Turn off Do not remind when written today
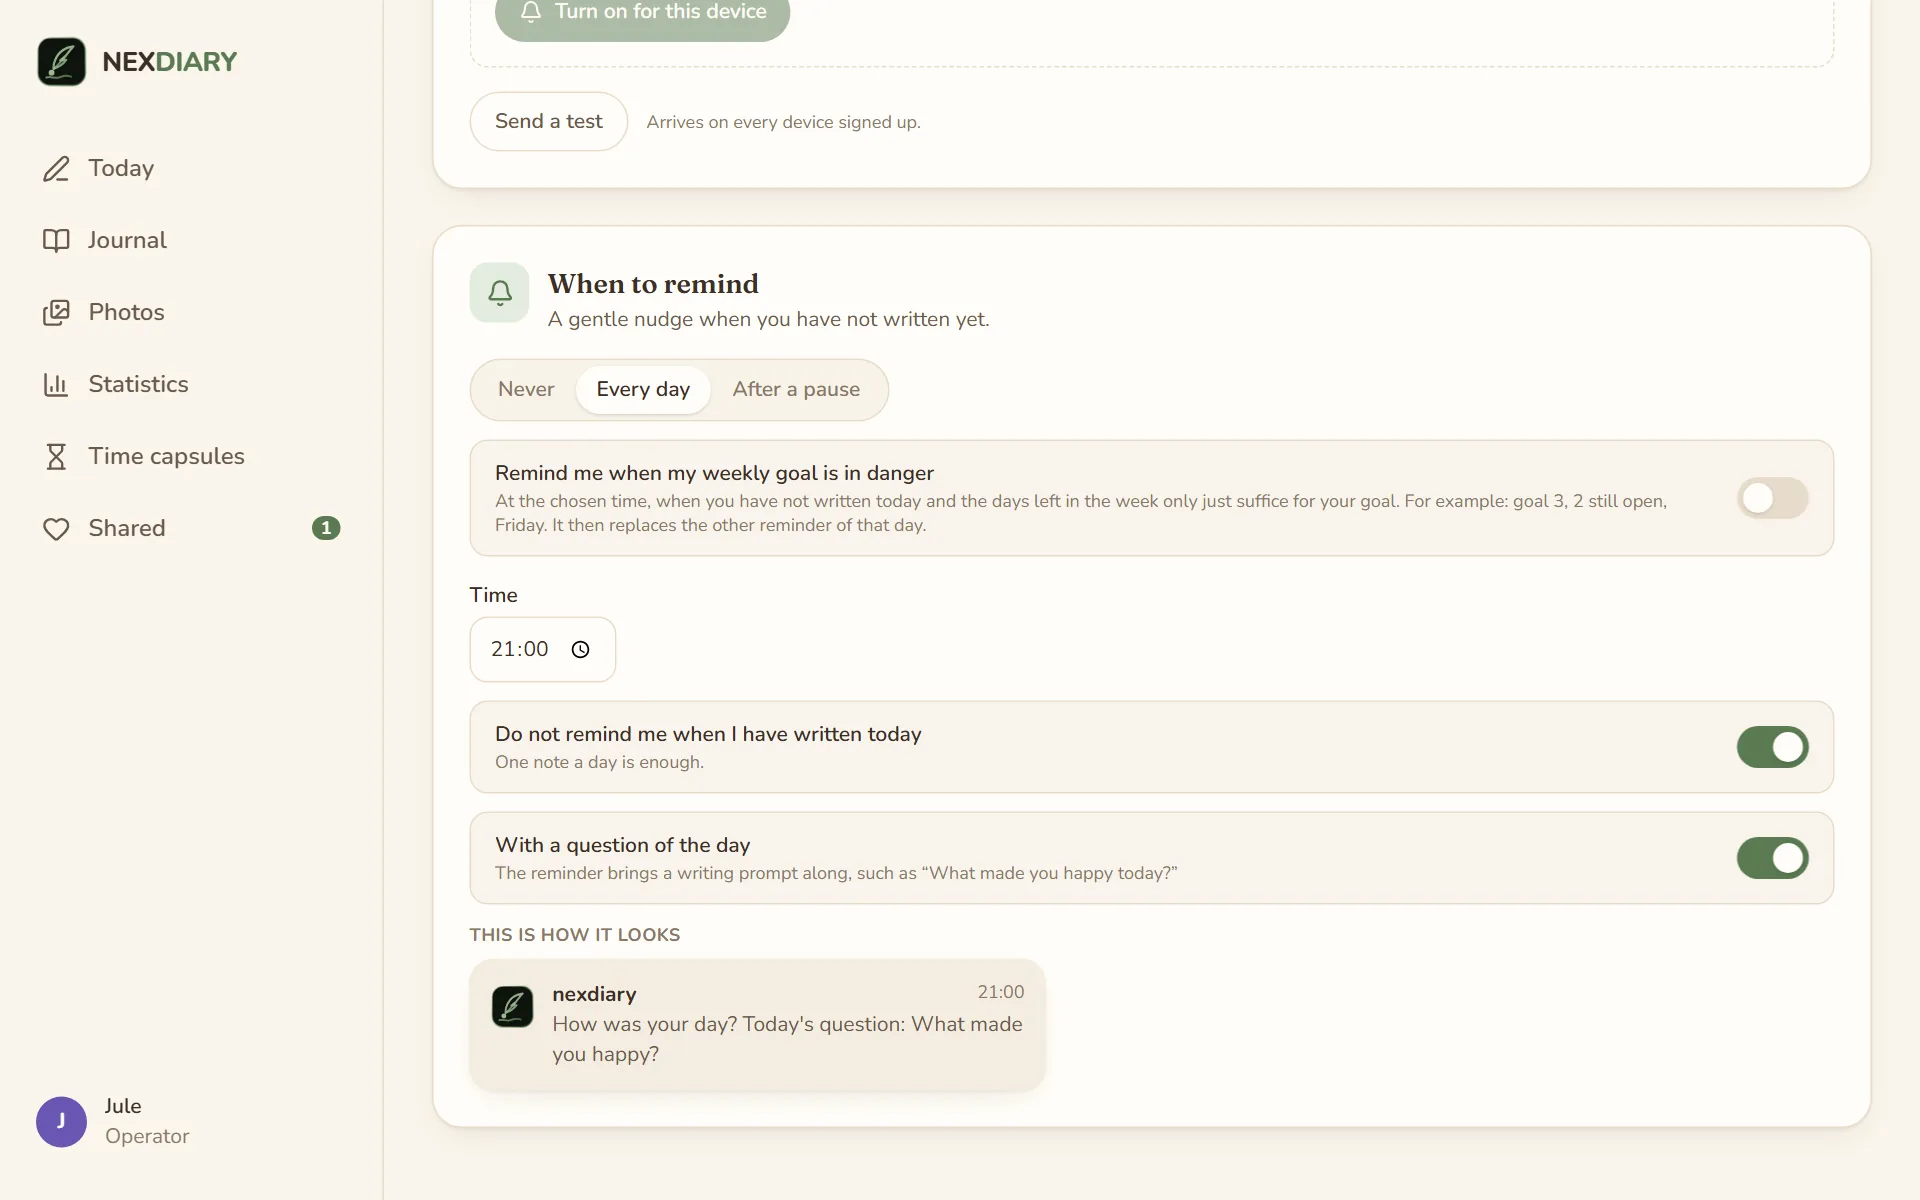 tap(1772, 747)
